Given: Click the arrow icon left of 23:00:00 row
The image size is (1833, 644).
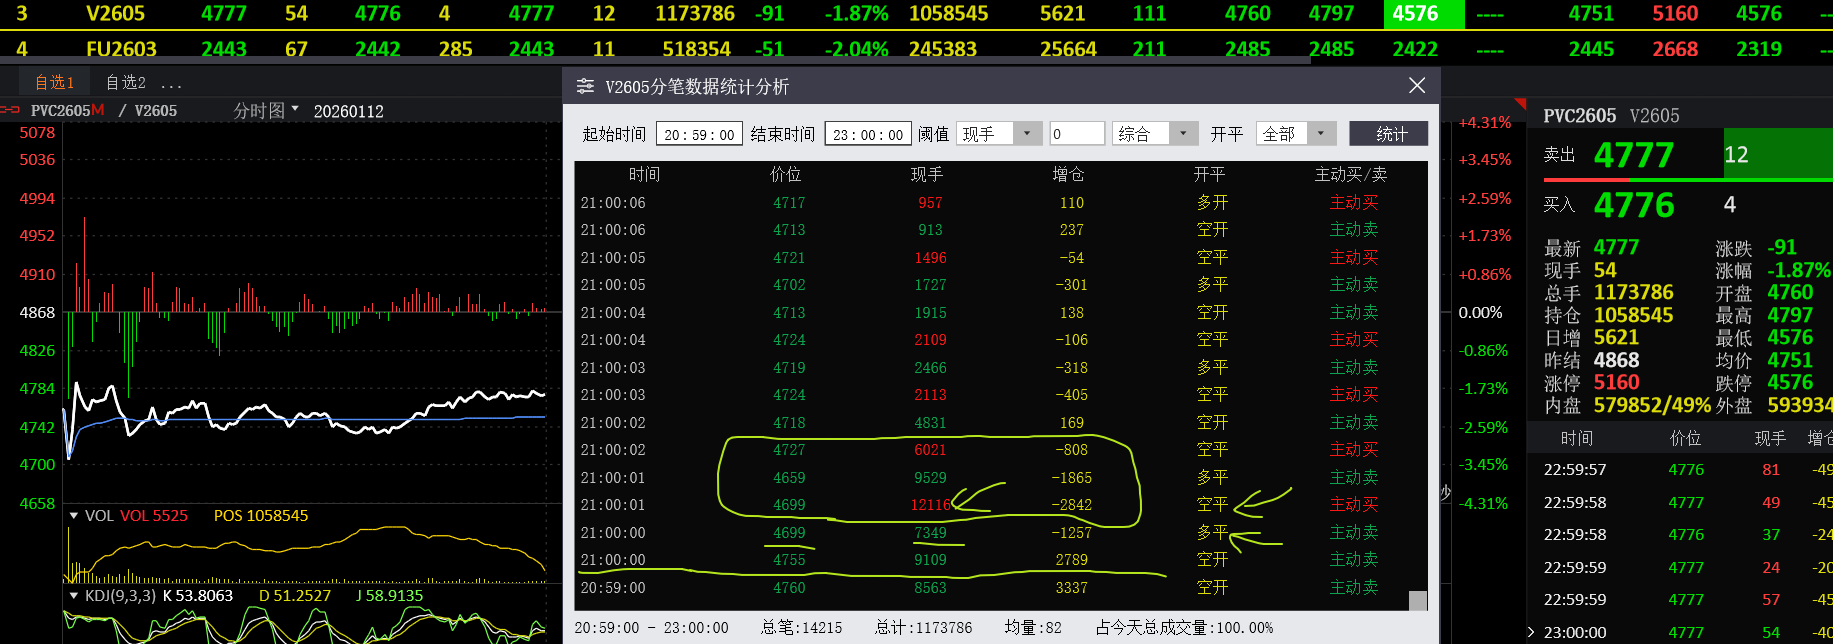Looking at the screenshot, I should pyautogui.click(x=1531, y=632).
